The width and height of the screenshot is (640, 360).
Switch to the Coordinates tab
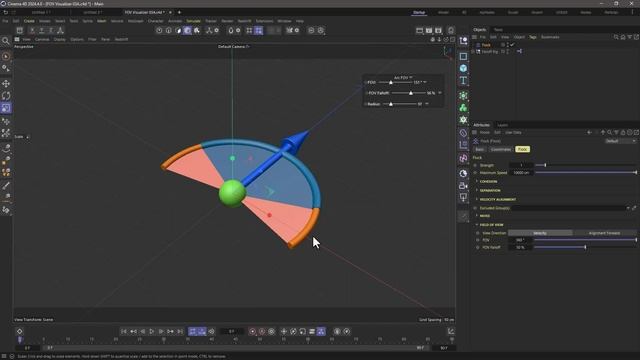(500, 149)
